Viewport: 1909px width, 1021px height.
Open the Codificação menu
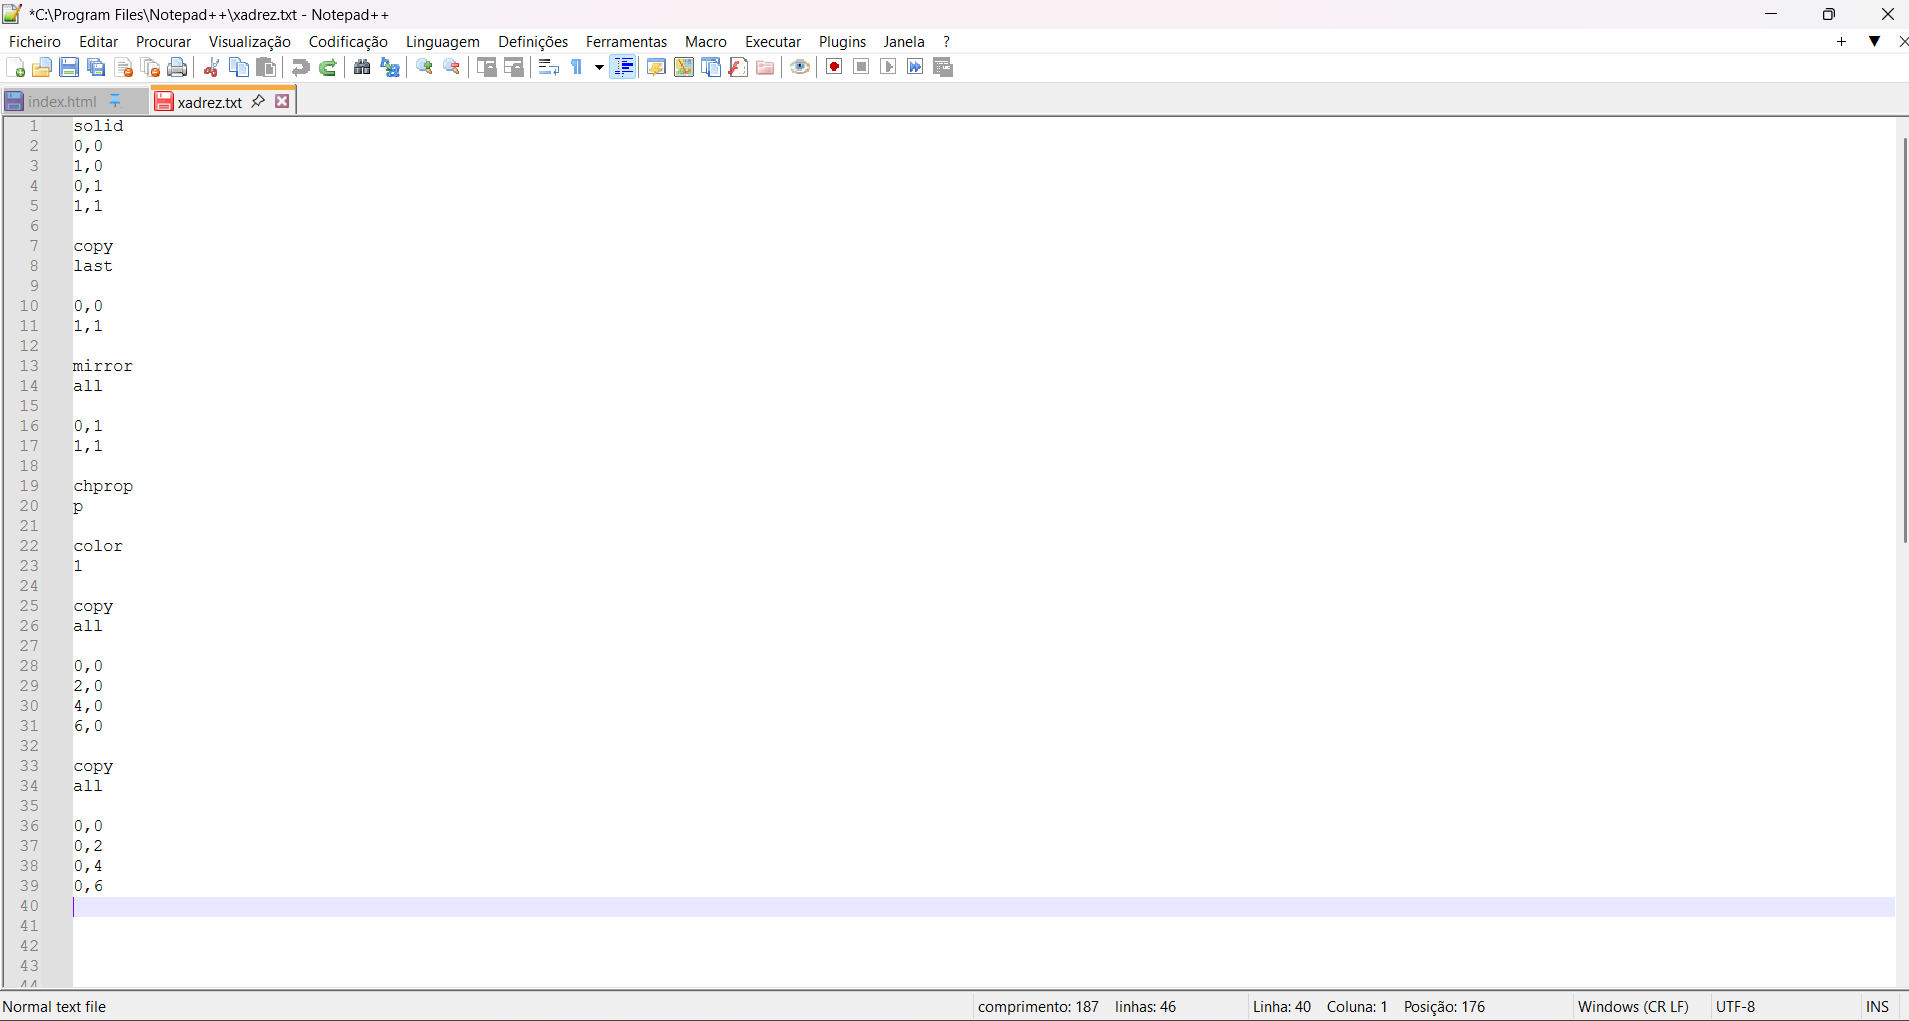pyautogui.click(x=348, y=41)
